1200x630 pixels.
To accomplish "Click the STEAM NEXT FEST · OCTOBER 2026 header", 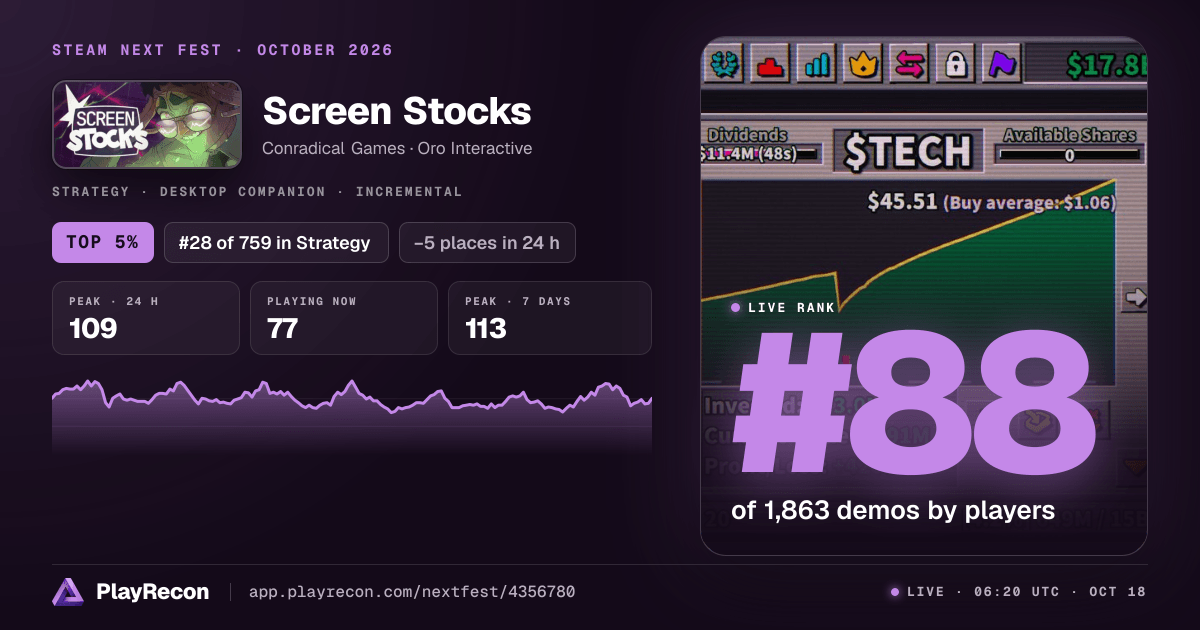I will (x=223, y=50).
